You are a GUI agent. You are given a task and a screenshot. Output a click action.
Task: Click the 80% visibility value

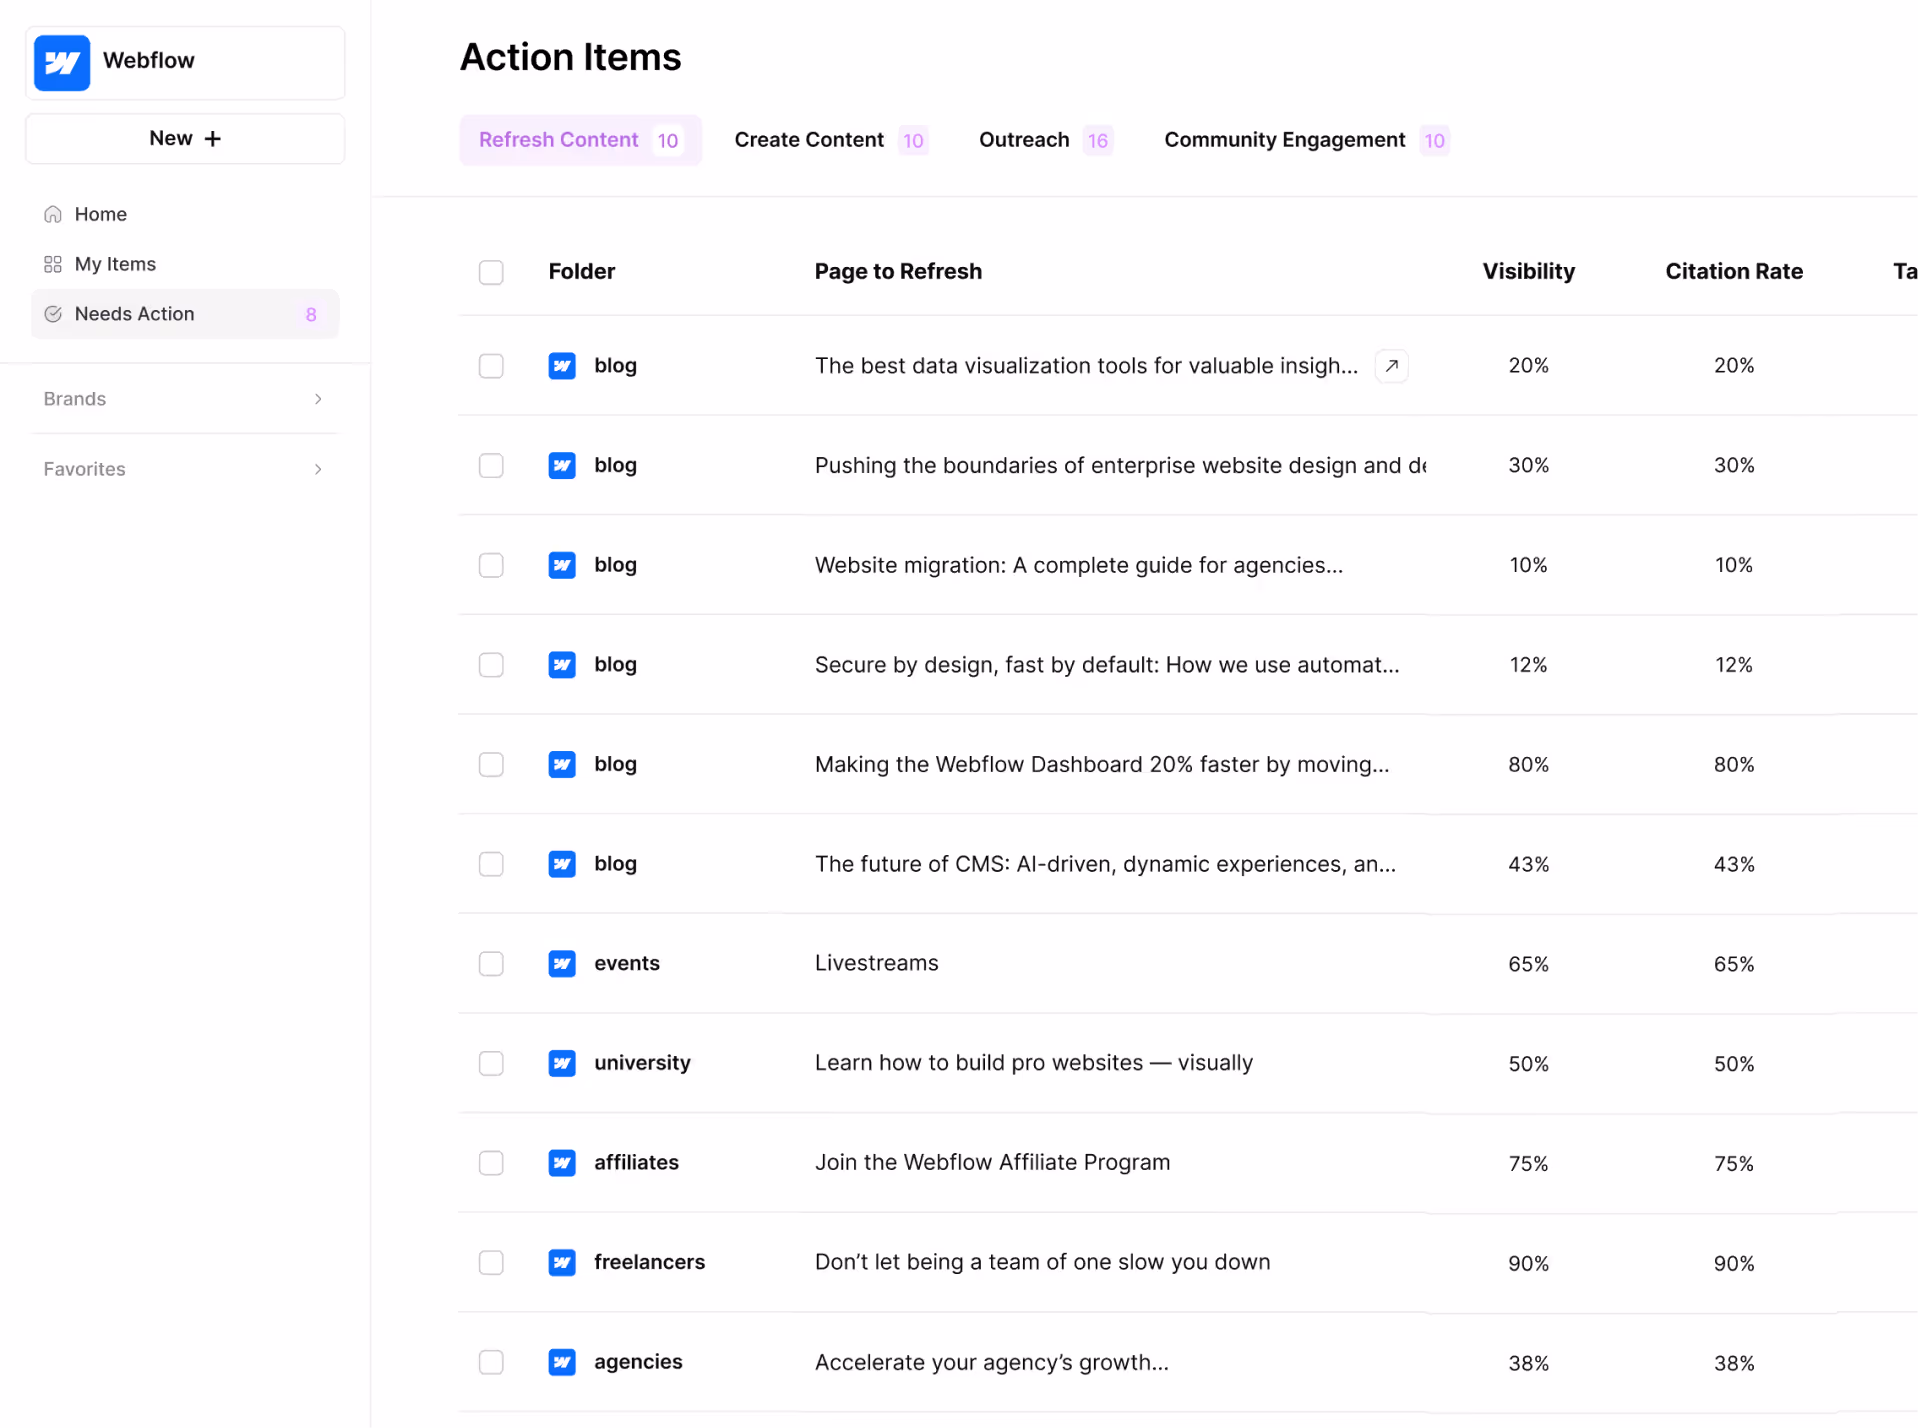coord(1528,765)
